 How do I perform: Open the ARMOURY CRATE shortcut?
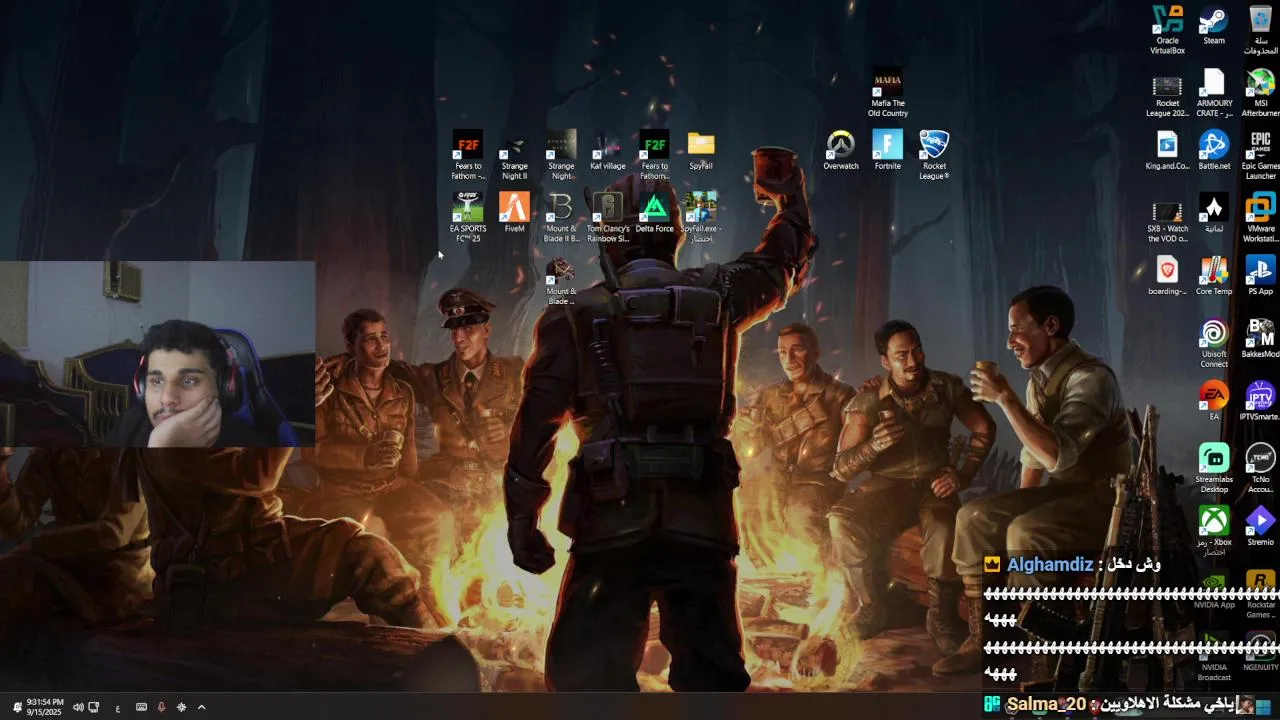[x=1214, y=93]
